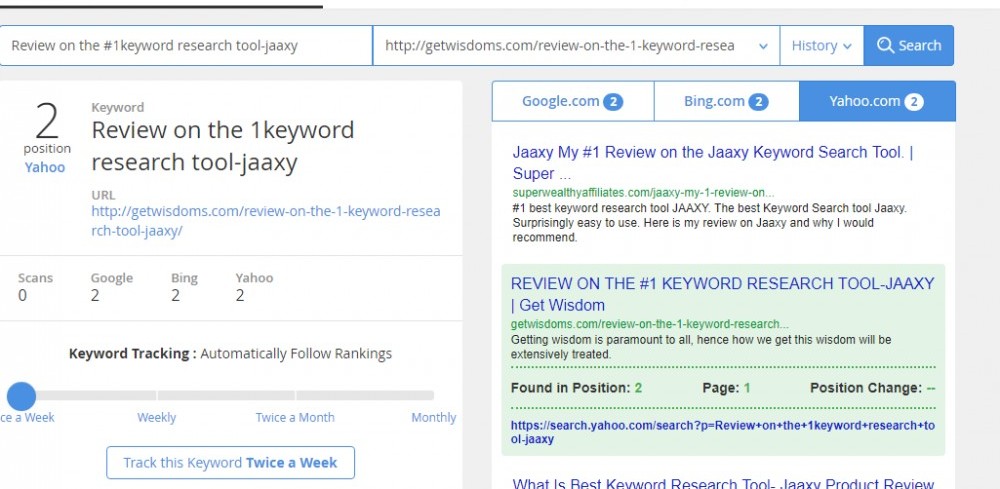Click the Scans count value
This screenshot has width=1000, height=489.
pyautogui.click(x=22, y=295)
